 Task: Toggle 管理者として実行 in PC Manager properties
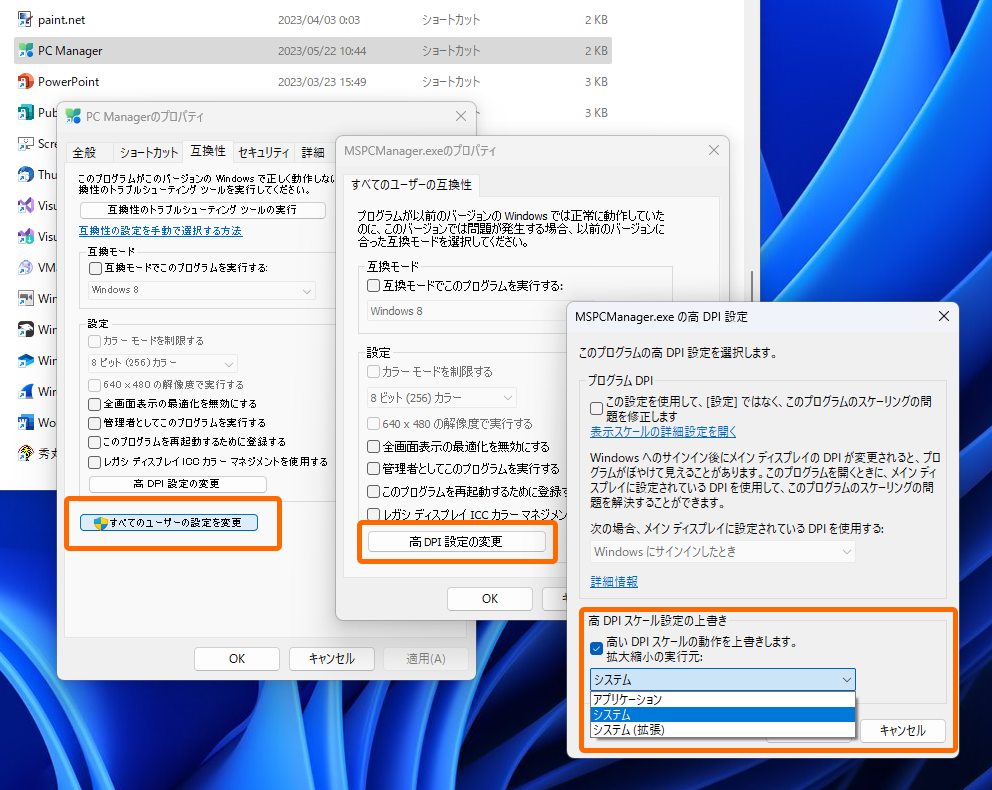[x=94, y=423]
